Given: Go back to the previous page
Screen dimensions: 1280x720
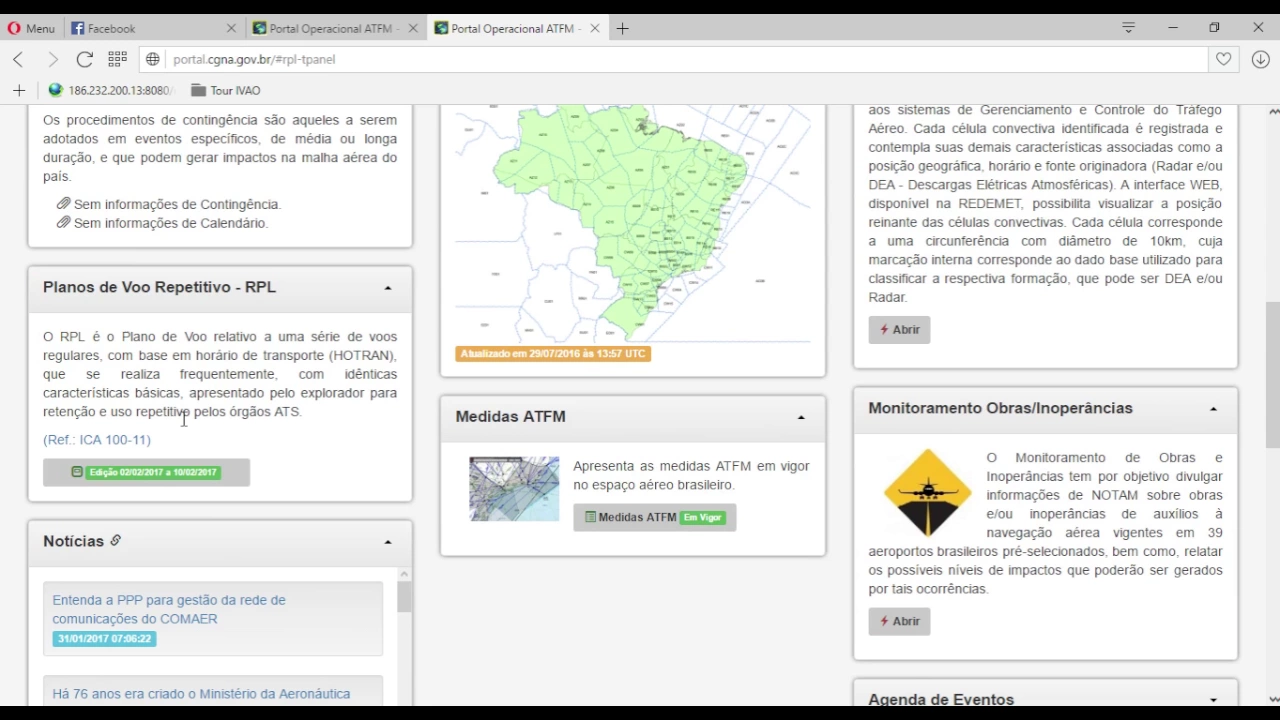Looking at the screenshot, I should [x=18, y=59].
